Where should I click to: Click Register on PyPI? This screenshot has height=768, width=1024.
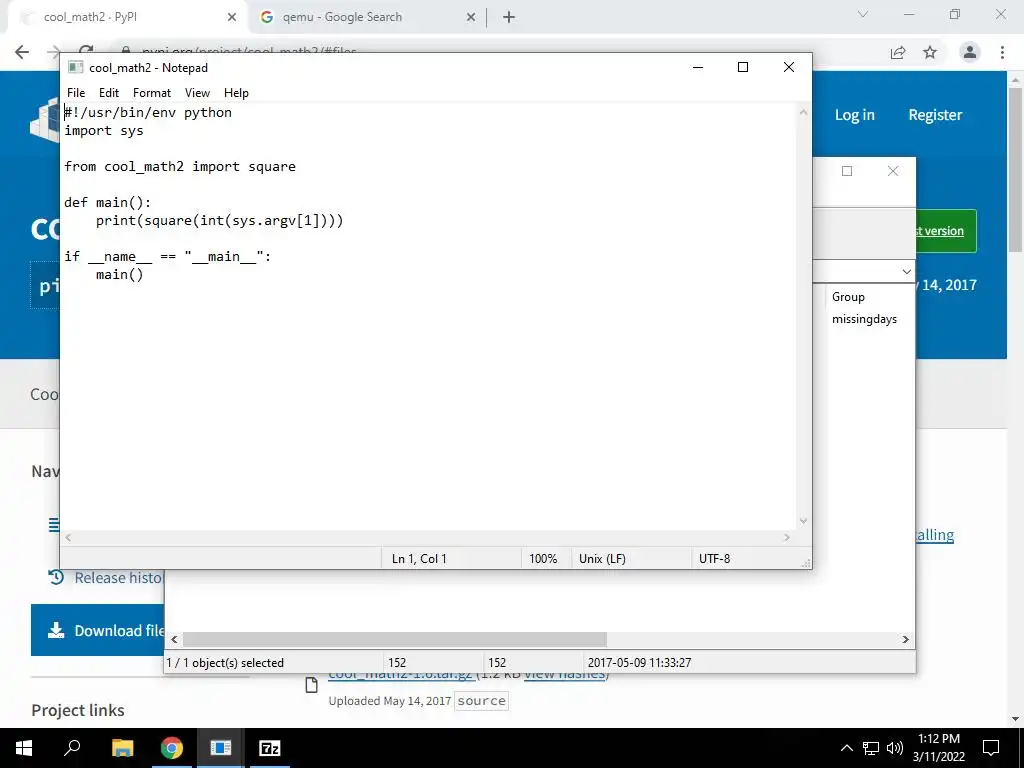tap(935, 115)
